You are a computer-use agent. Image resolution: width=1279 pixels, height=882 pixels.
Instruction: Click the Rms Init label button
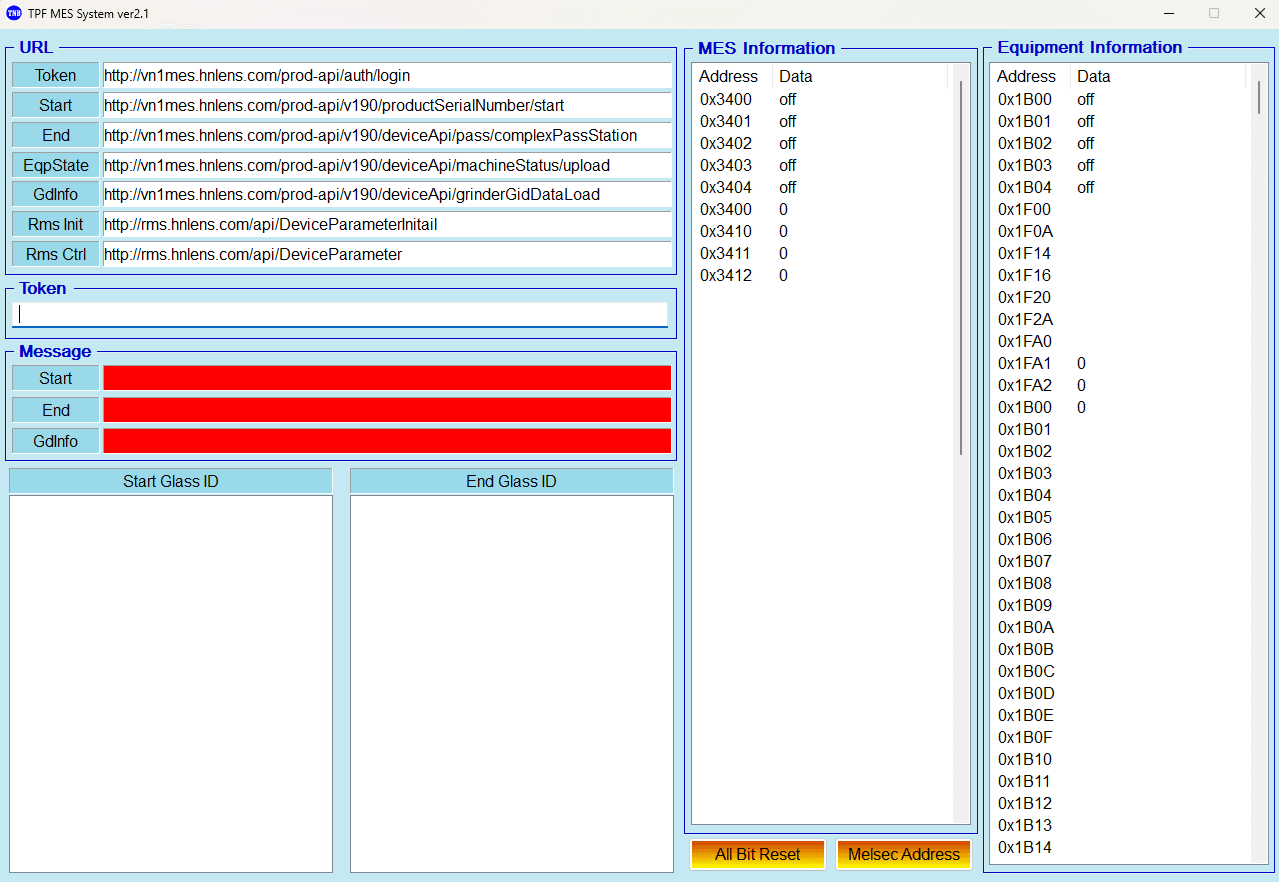point(56,224)
